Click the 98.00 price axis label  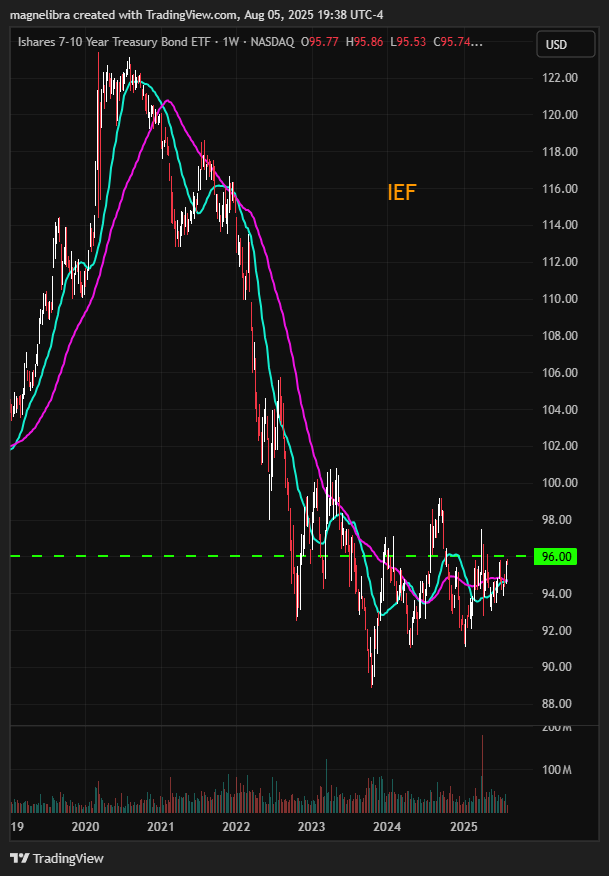(x=557, y=519)
